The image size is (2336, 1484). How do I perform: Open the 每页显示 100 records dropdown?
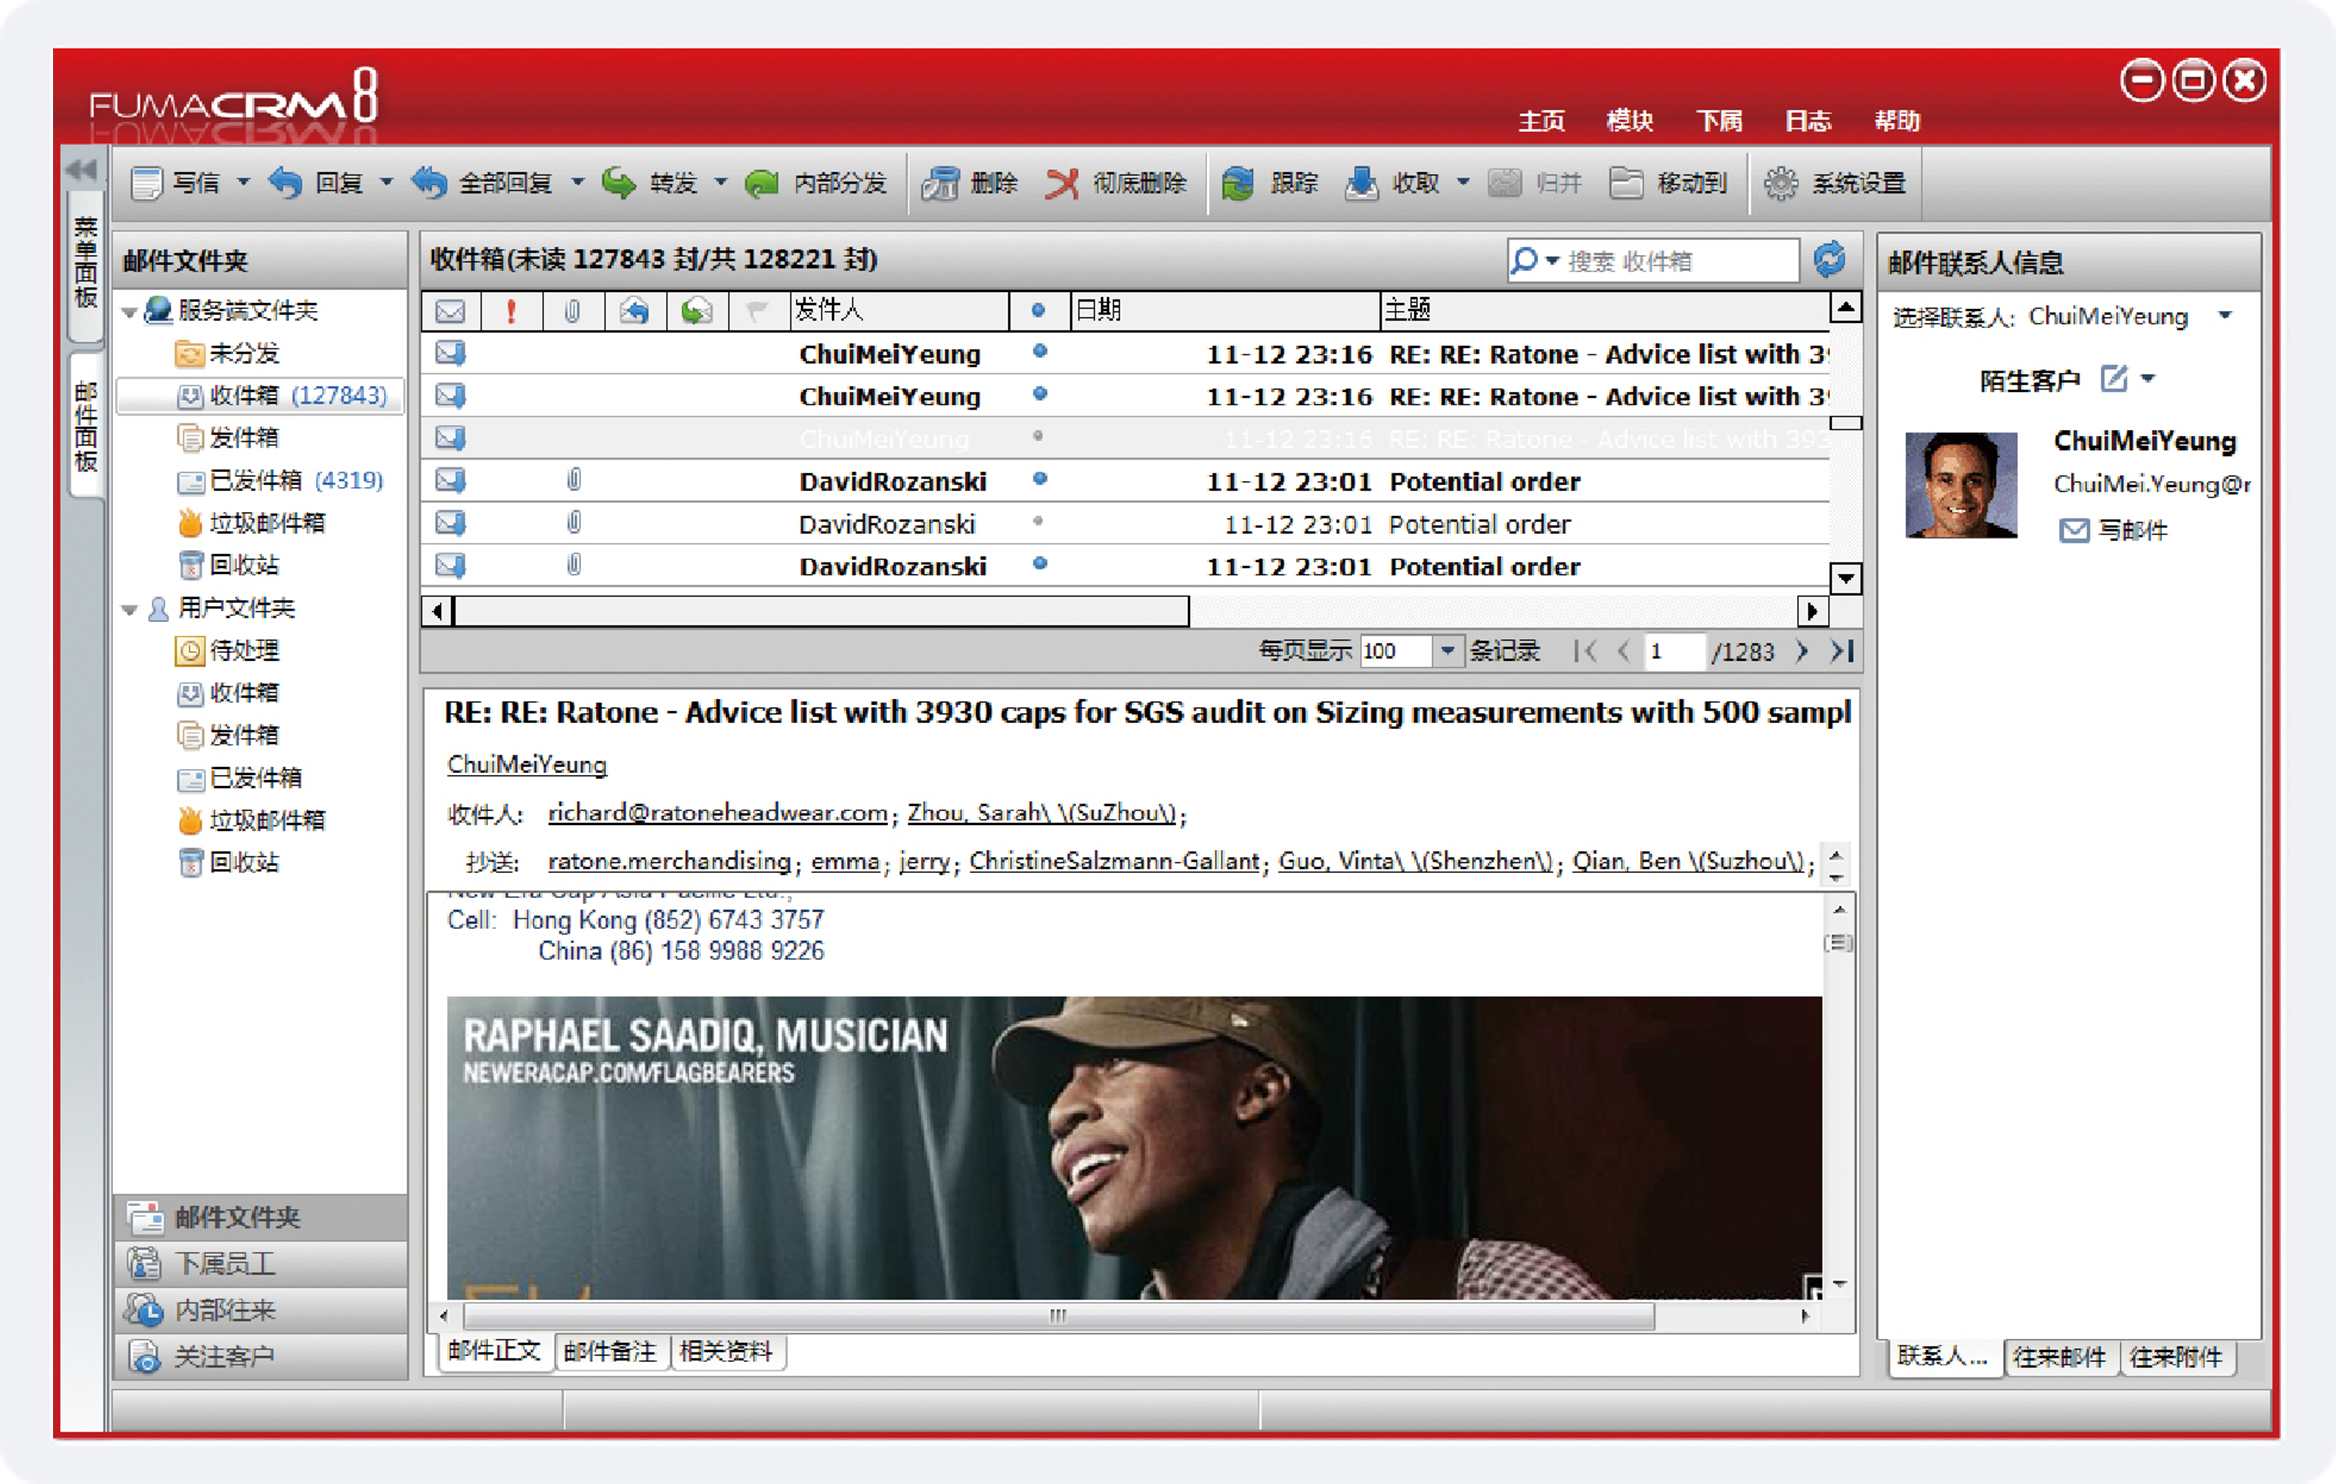pos(1446,651)
